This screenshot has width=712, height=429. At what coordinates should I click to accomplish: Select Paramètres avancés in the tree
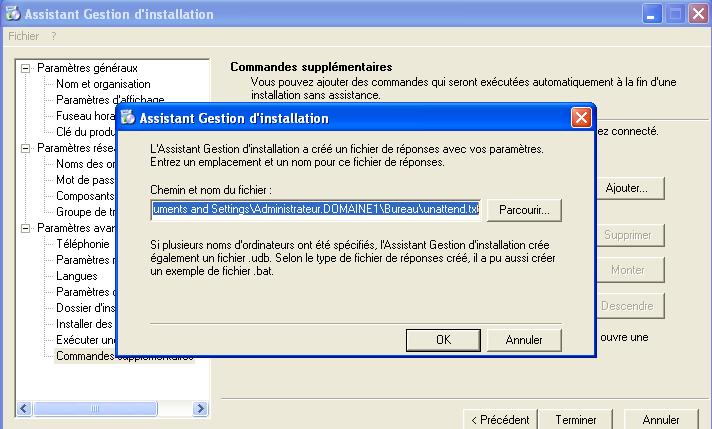(76, 228)
